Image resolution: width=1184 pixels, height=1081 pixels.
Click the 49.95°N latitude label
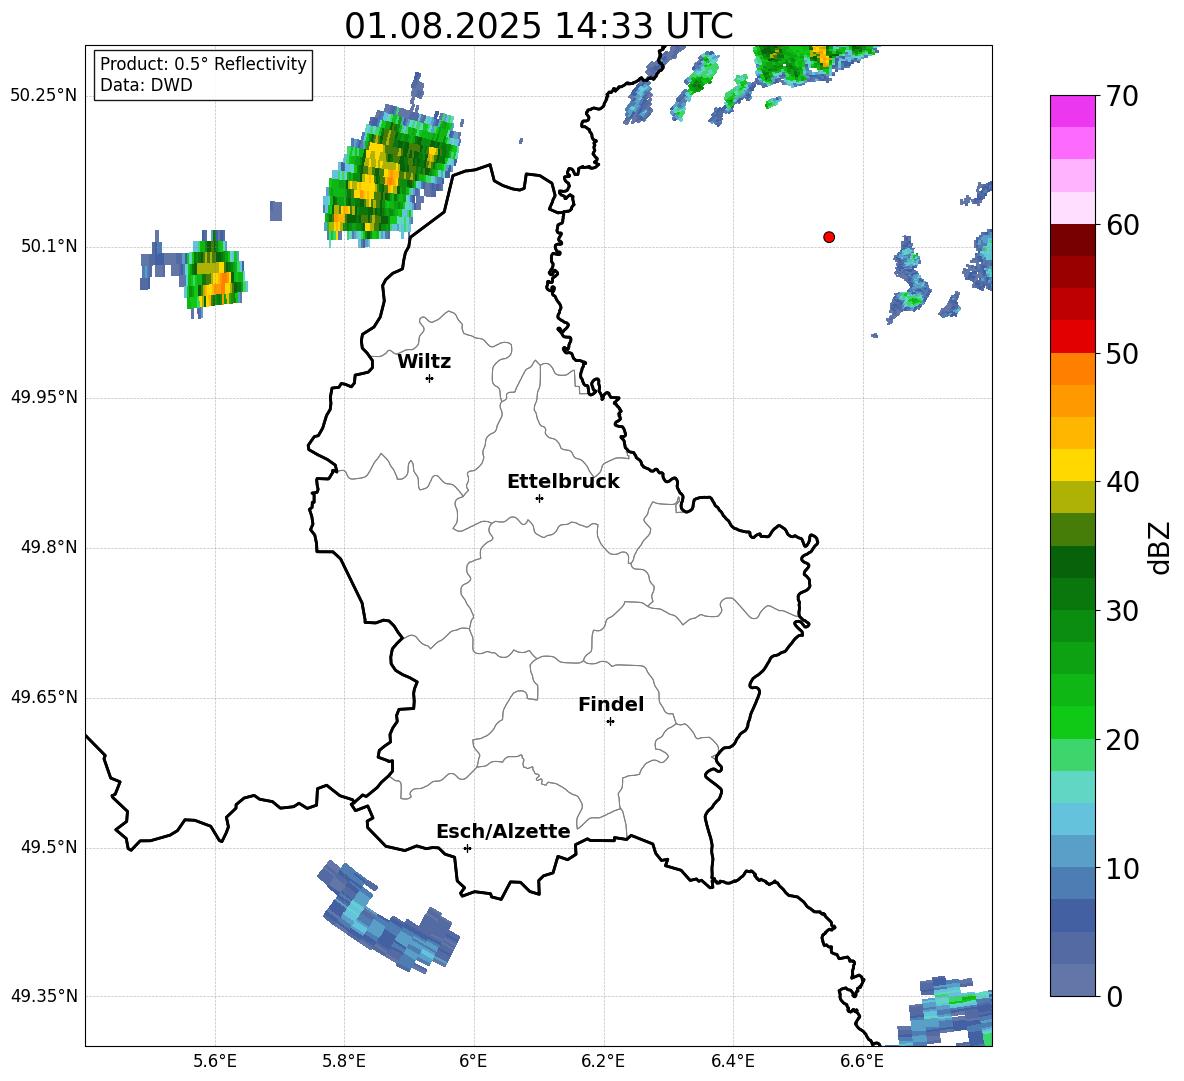click(x=44, y=397)
